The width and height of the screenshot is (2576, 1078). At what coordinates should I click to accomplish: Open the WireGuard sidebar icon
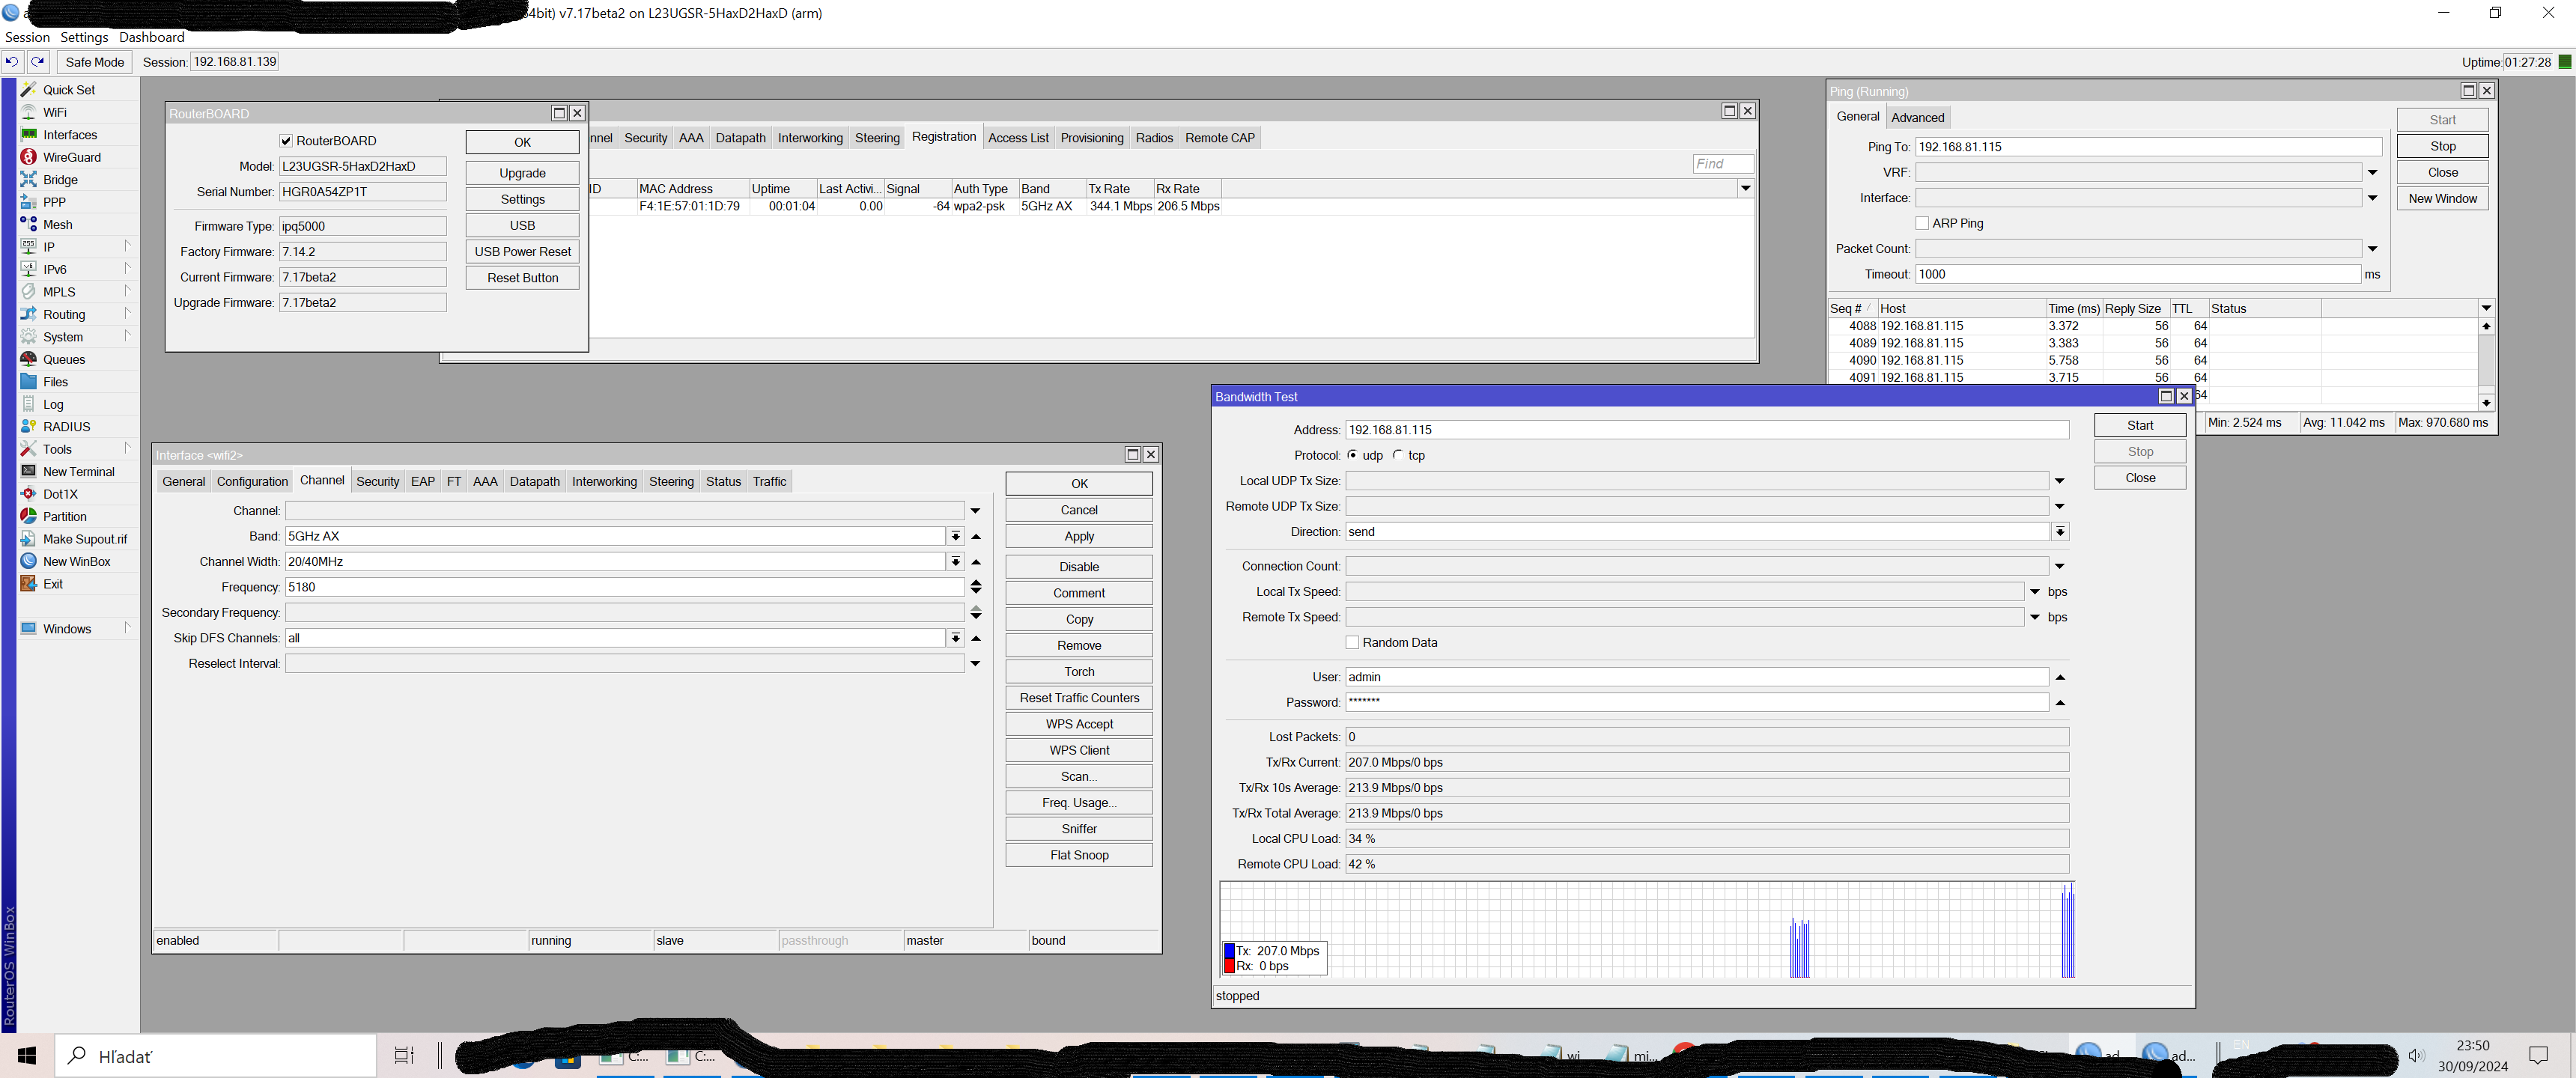28,157
